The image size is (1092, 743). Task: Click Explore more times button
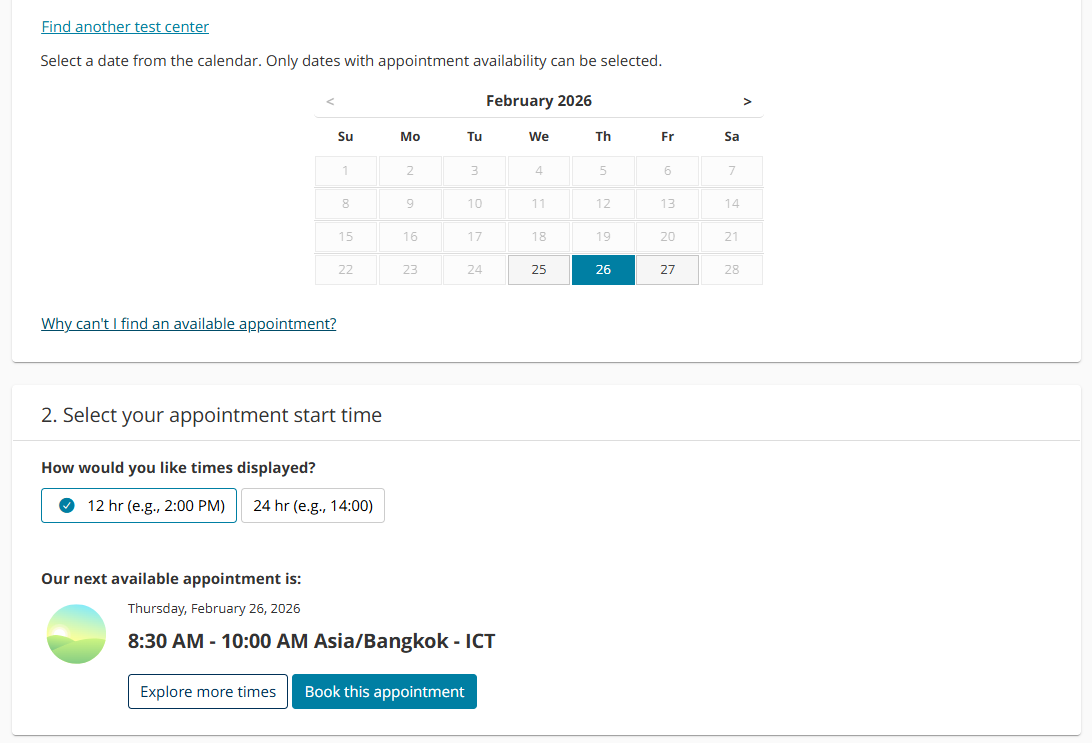tap(208, 692)
